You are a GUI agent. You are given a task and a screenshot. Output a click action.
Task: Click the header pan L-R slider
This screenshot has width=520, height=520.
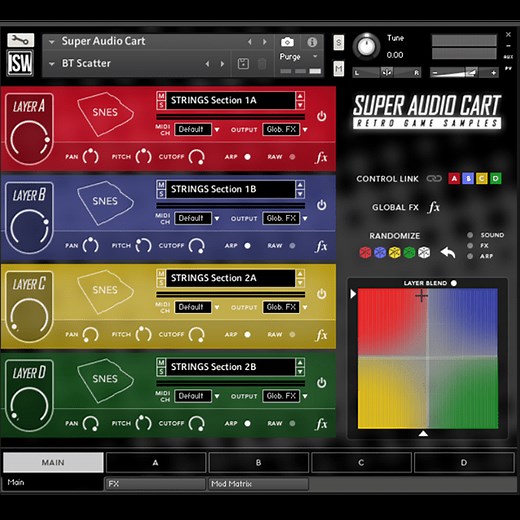[387, 72]
